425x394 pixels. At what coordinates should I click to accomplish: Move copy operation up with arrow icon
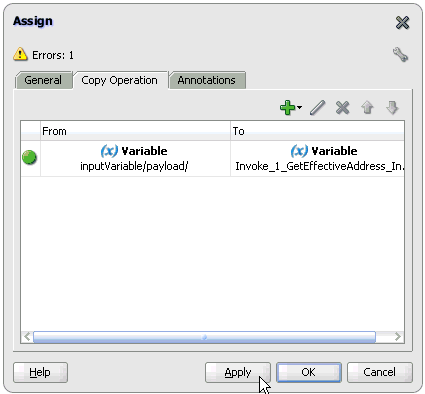367,108
